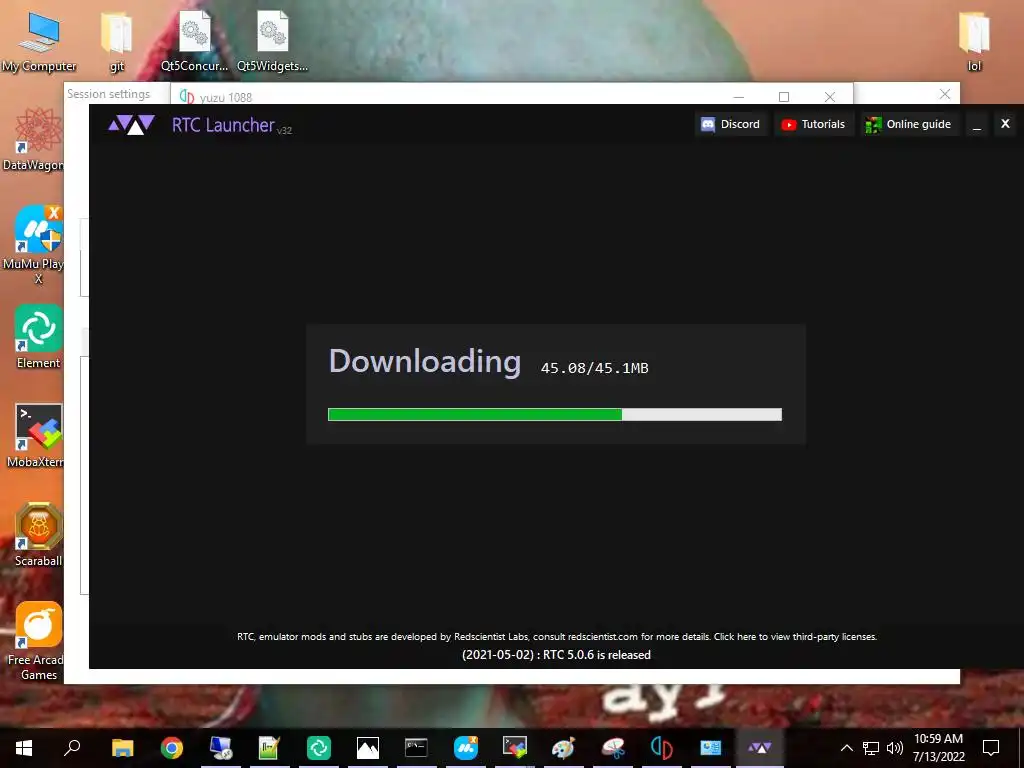Open Free Arcade Games desktop shortcut
The image size is (1024, 768).
36,640
